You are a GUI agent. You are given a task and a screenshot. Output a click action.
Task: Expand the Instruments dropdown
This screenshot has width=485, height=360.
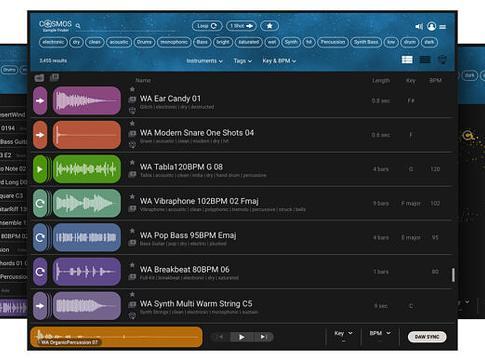(204, 61)
